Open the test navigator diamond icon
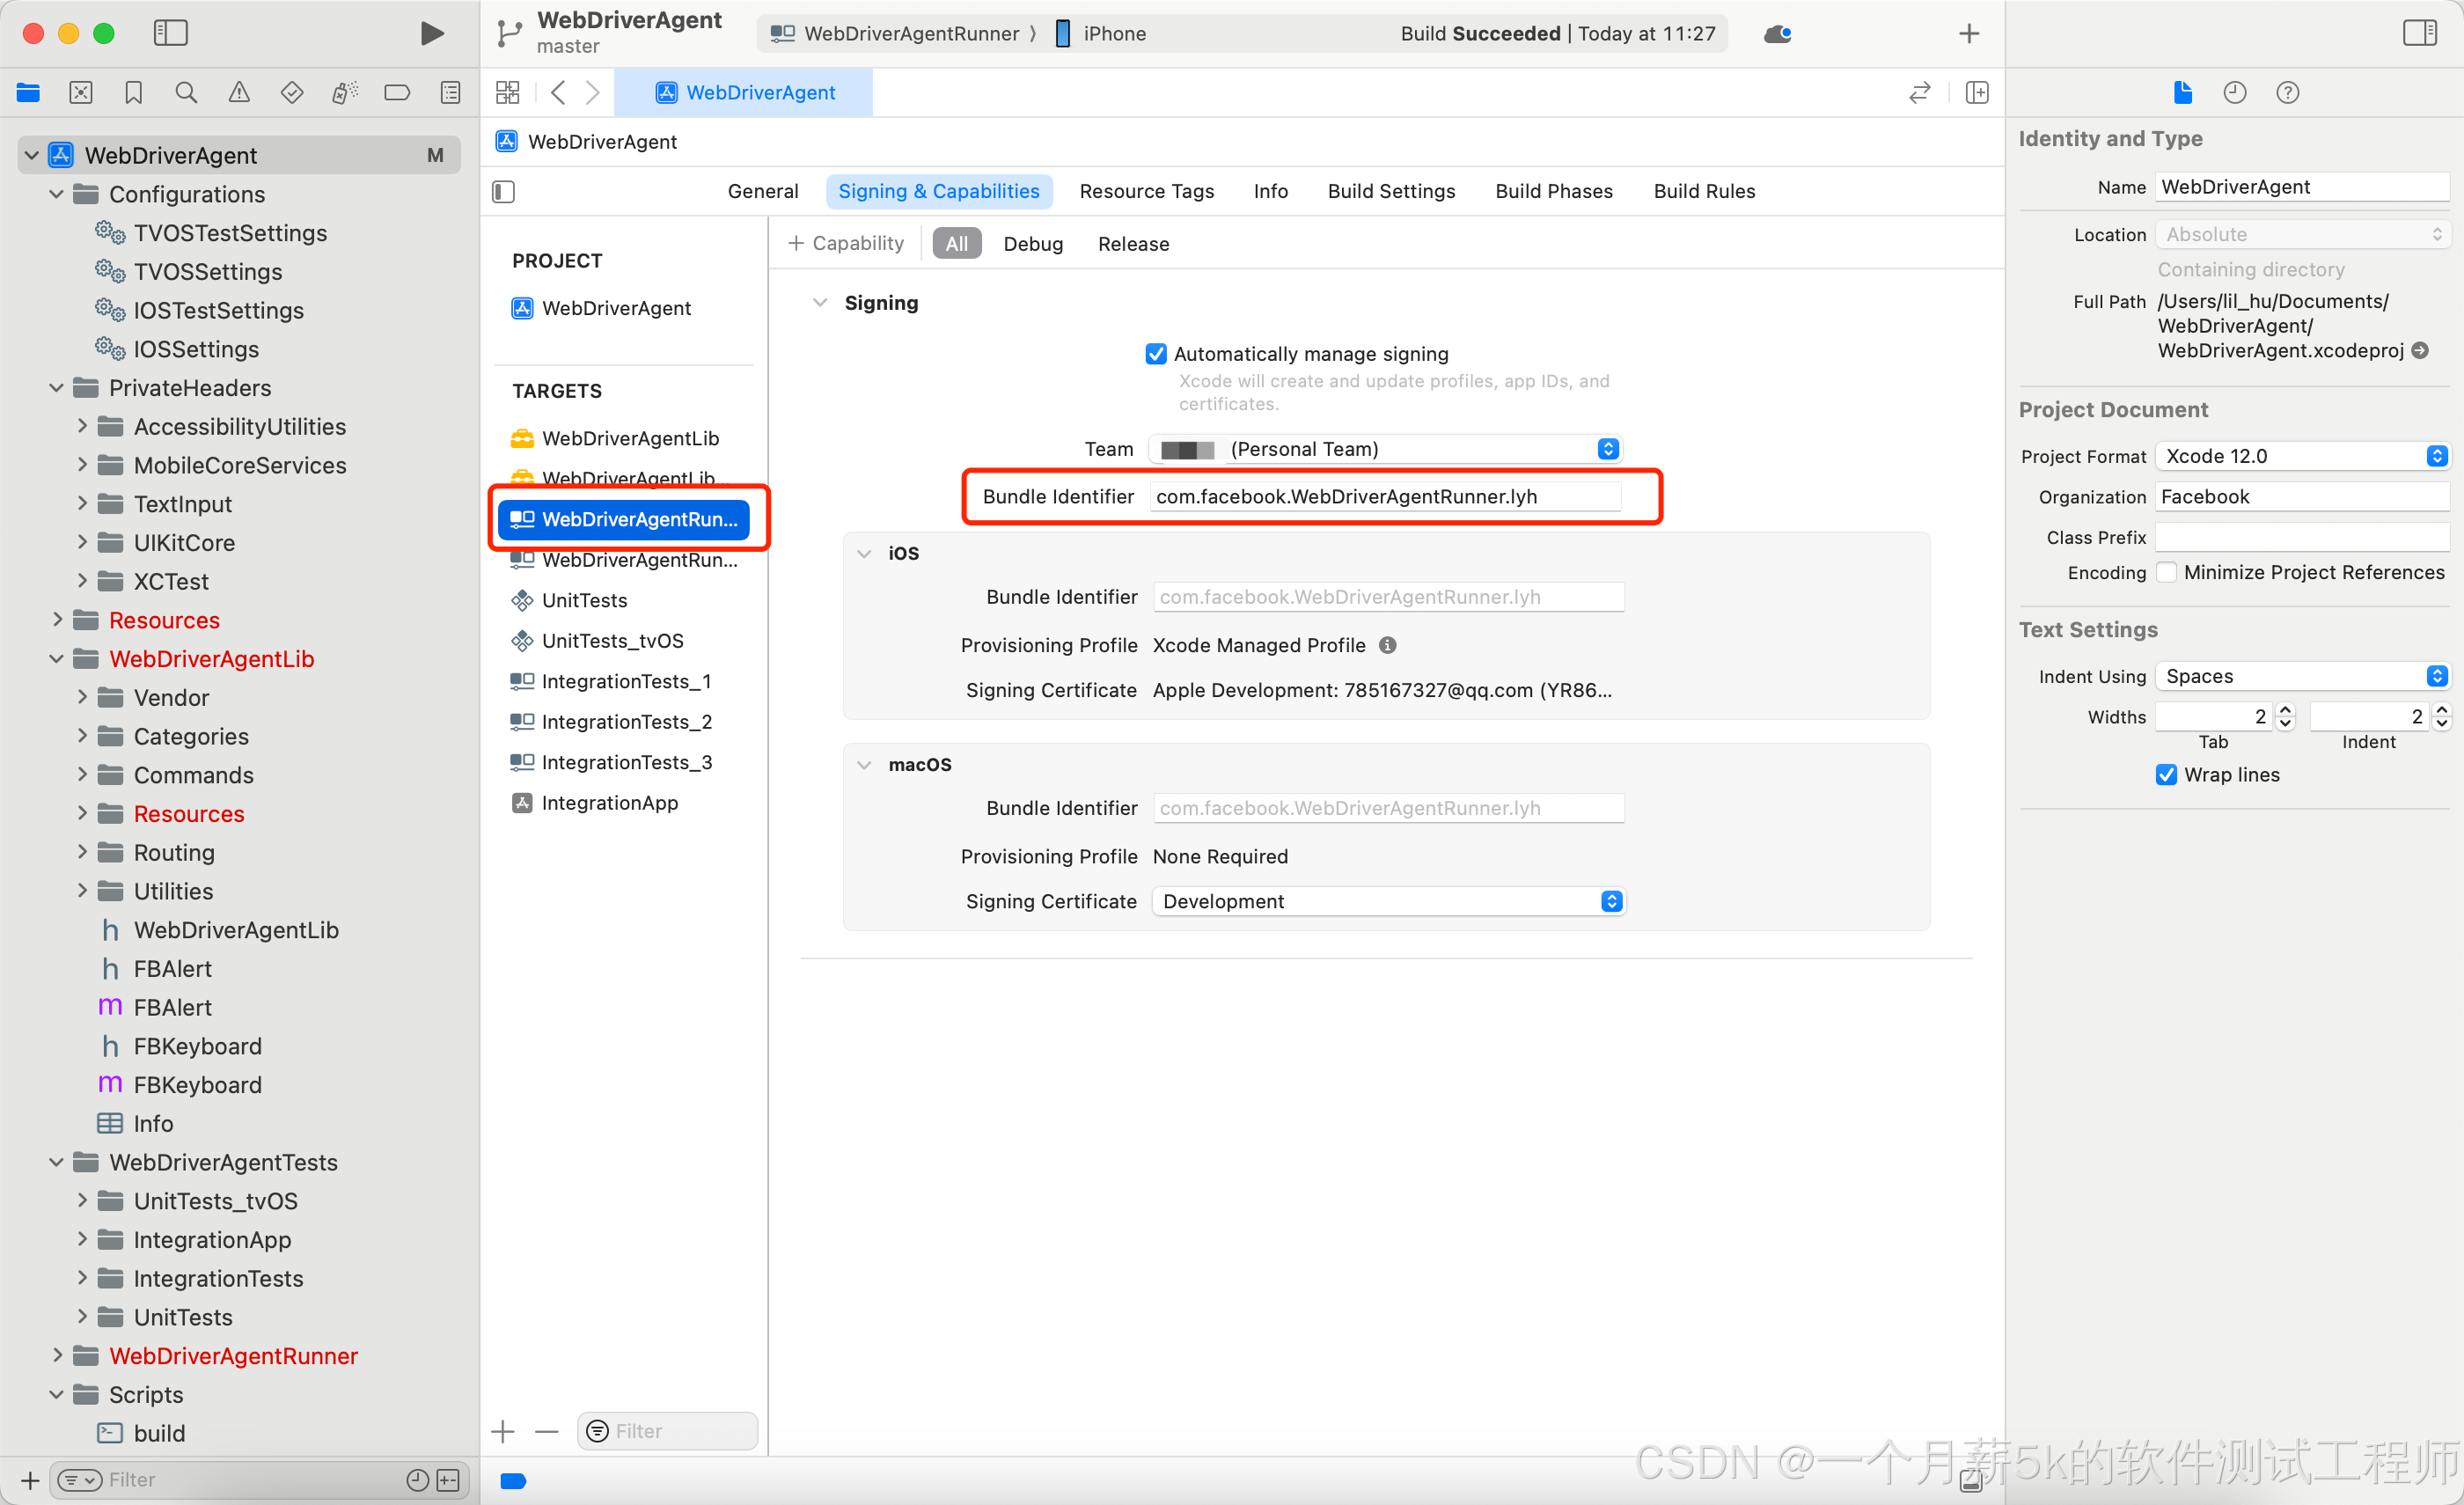Image resolution: width=2464 pixels, height=1505 pixels. pyautogui.click(x=292, y=93)
